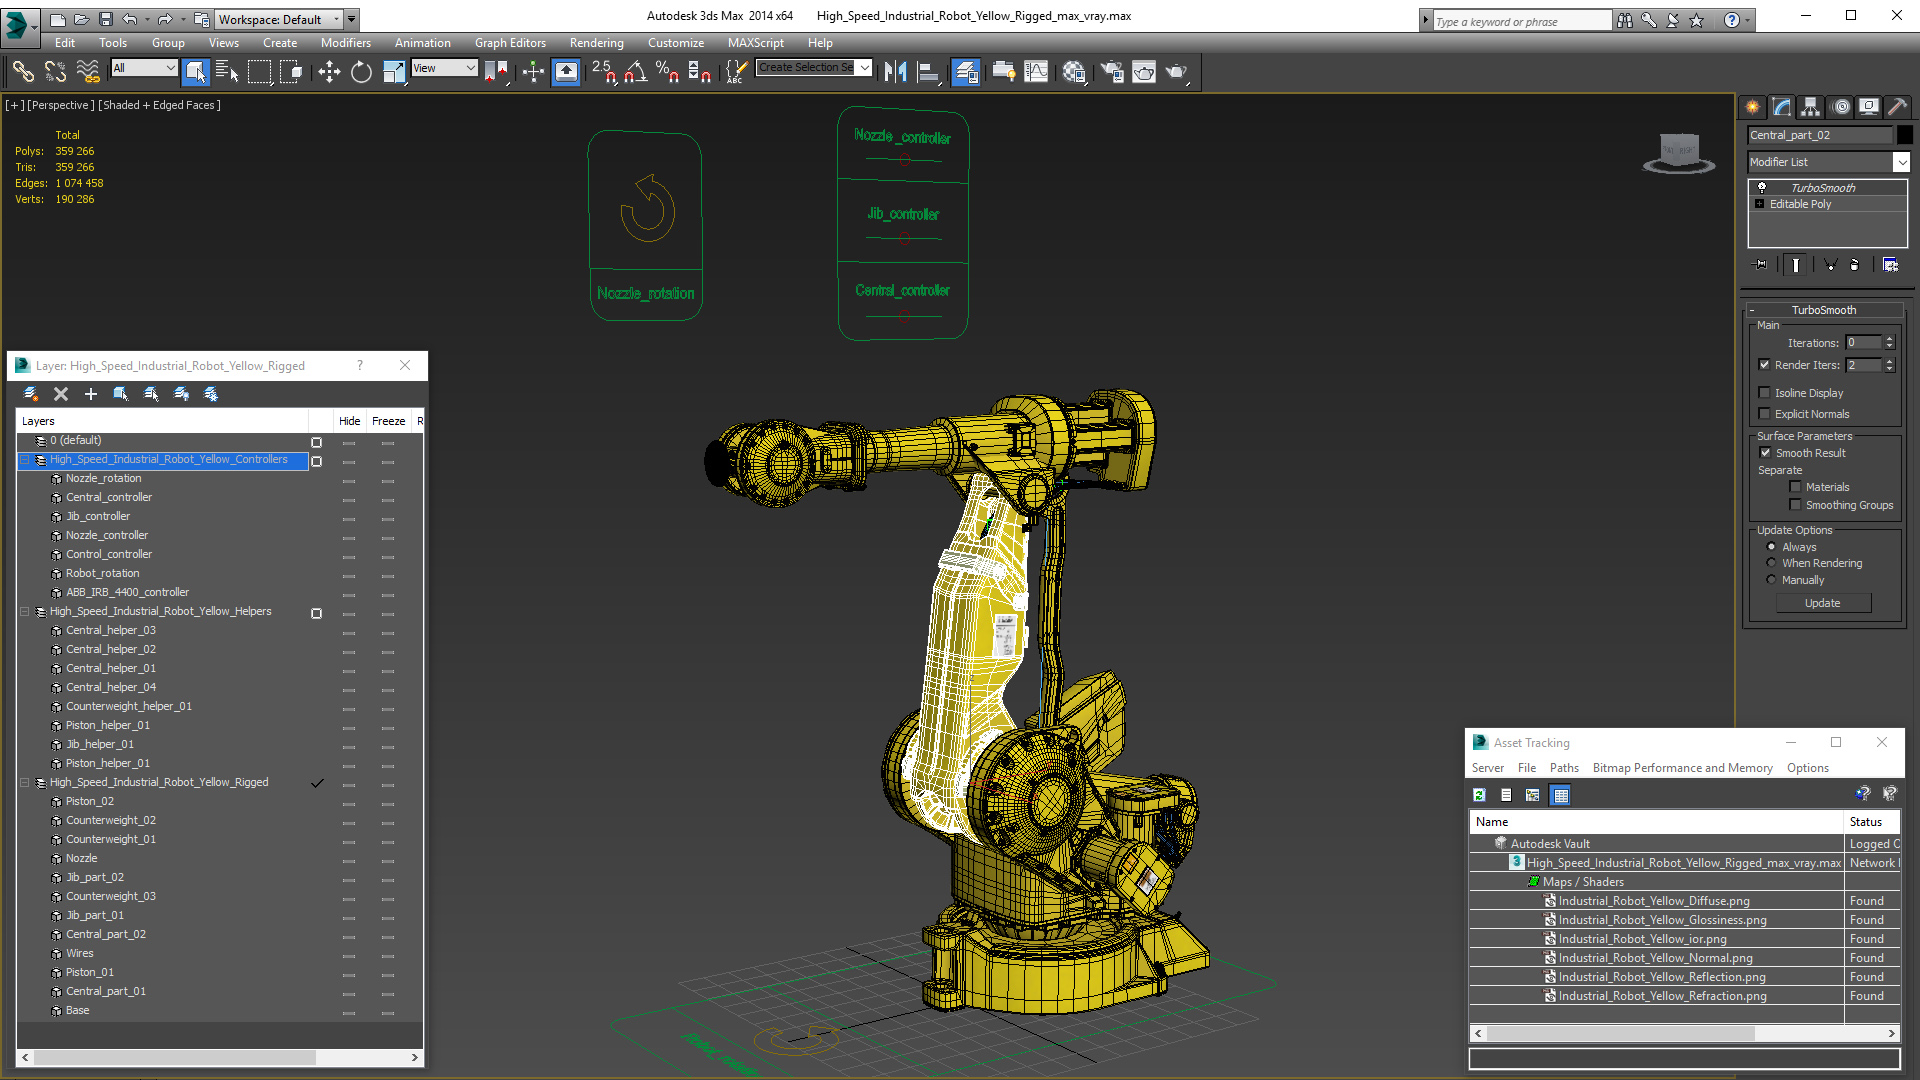The height and width of the screenshot is (1080, 1920).
Task: Switch to the Display command panel
Action: point(1869,107)
